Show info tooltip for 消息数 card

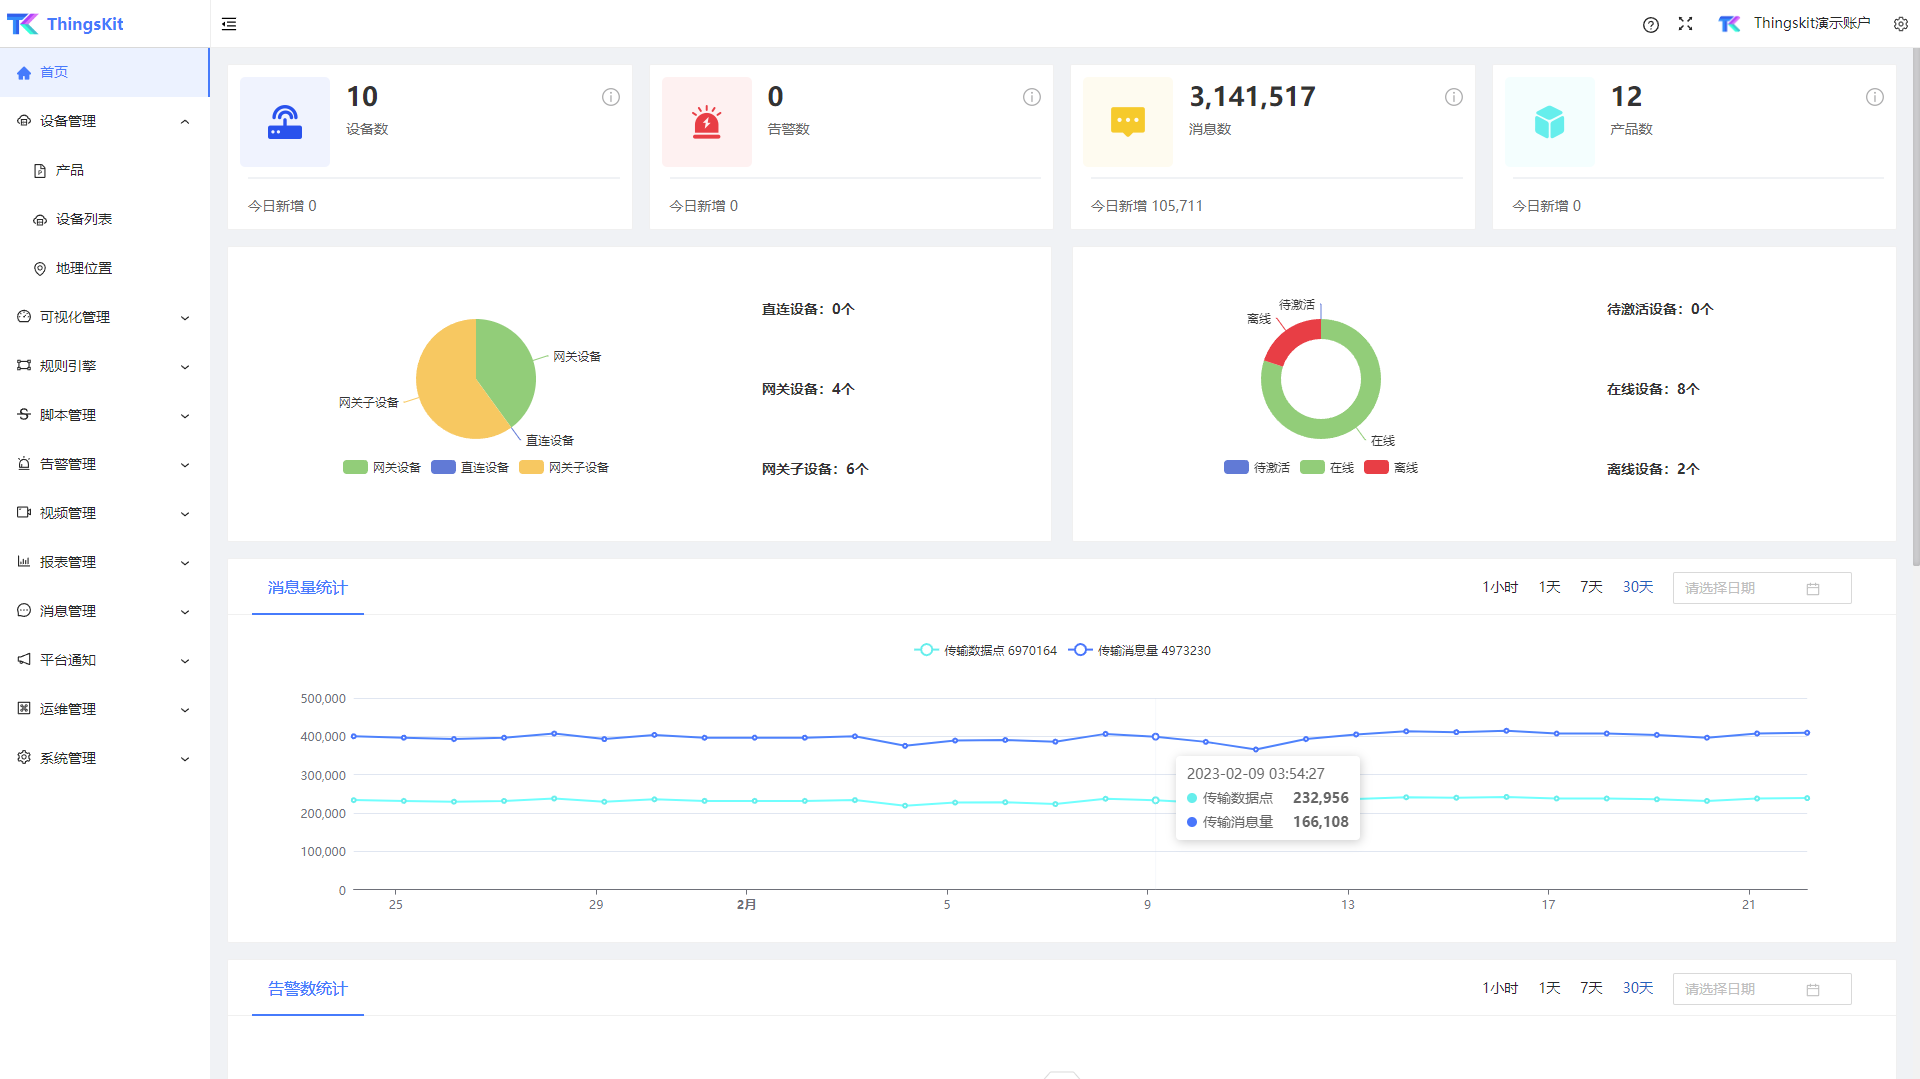(1454, 97)
